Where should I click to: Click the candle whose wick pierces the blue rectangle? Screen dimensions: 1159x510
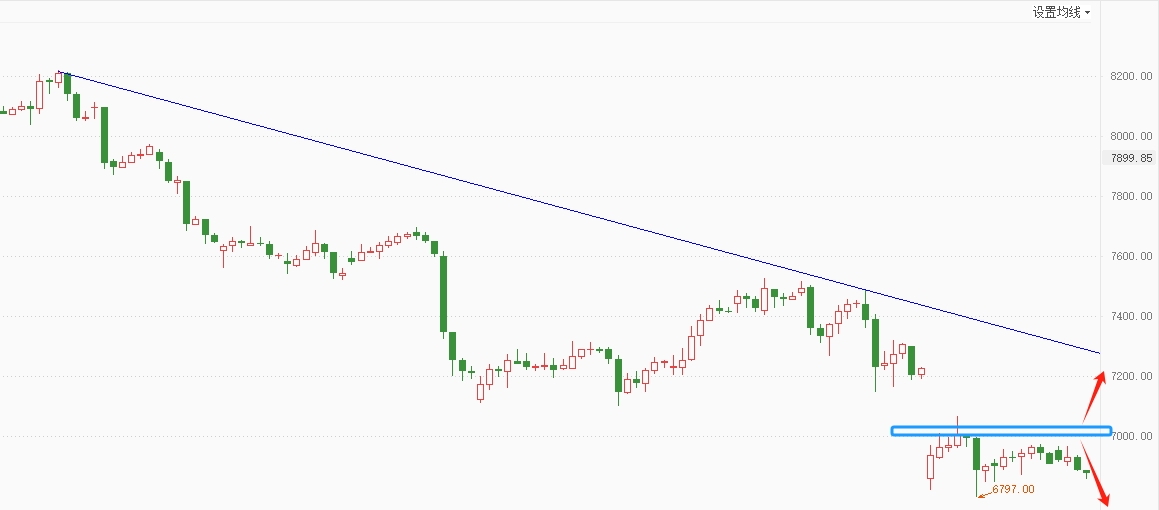(x=958, y=432)
